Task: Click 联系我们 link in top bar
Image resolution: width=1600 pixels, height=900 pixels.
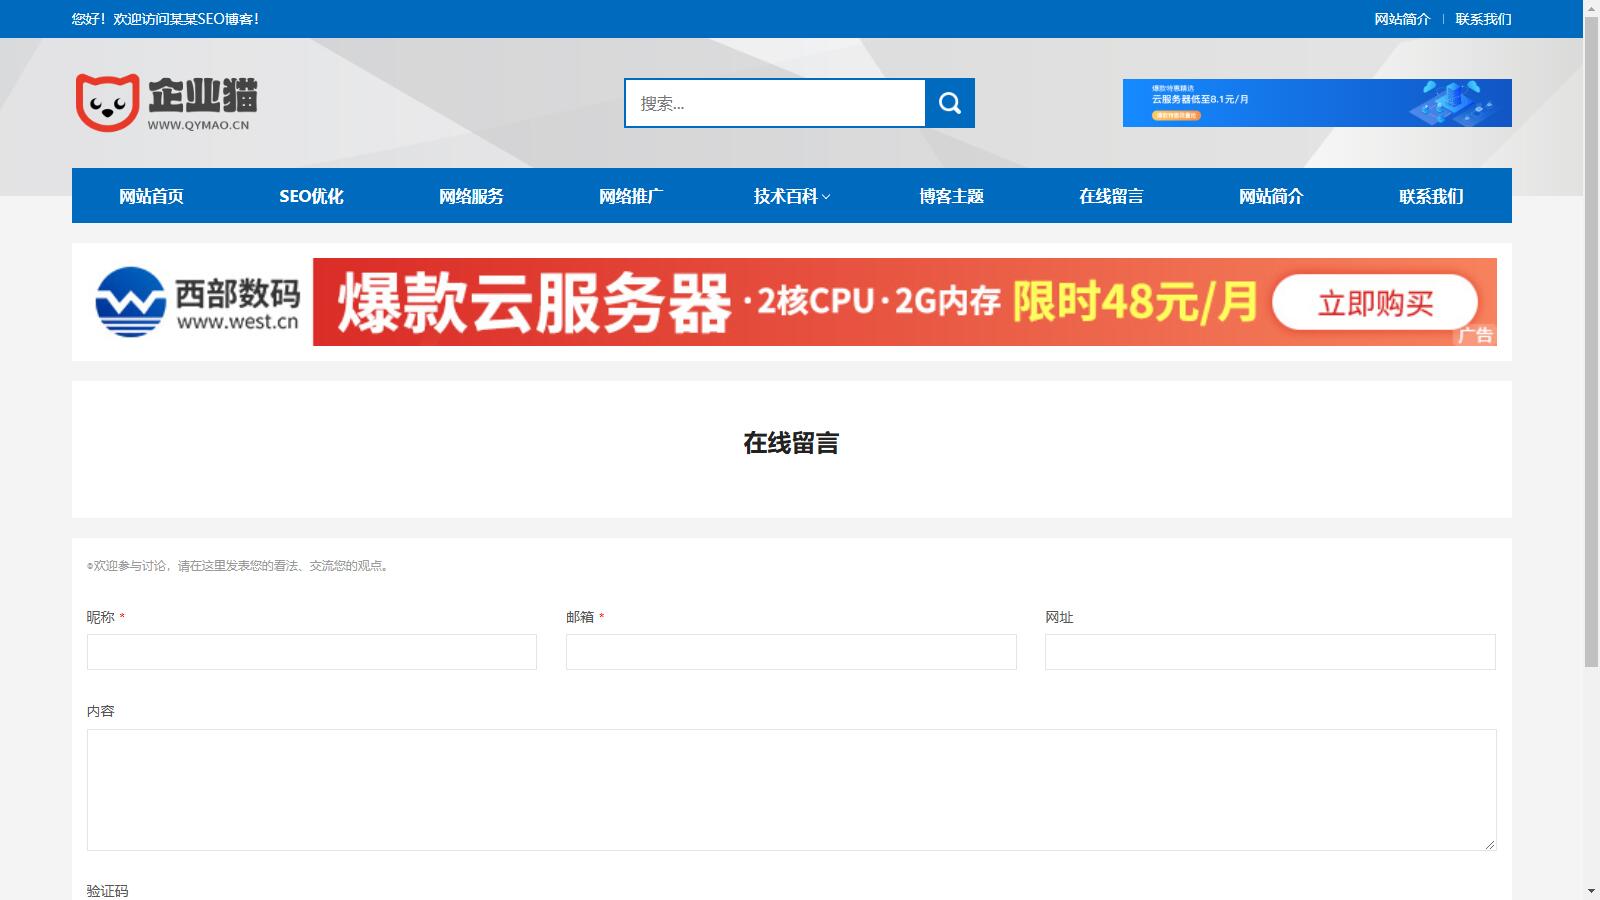Action: [x=1483, y=19]
